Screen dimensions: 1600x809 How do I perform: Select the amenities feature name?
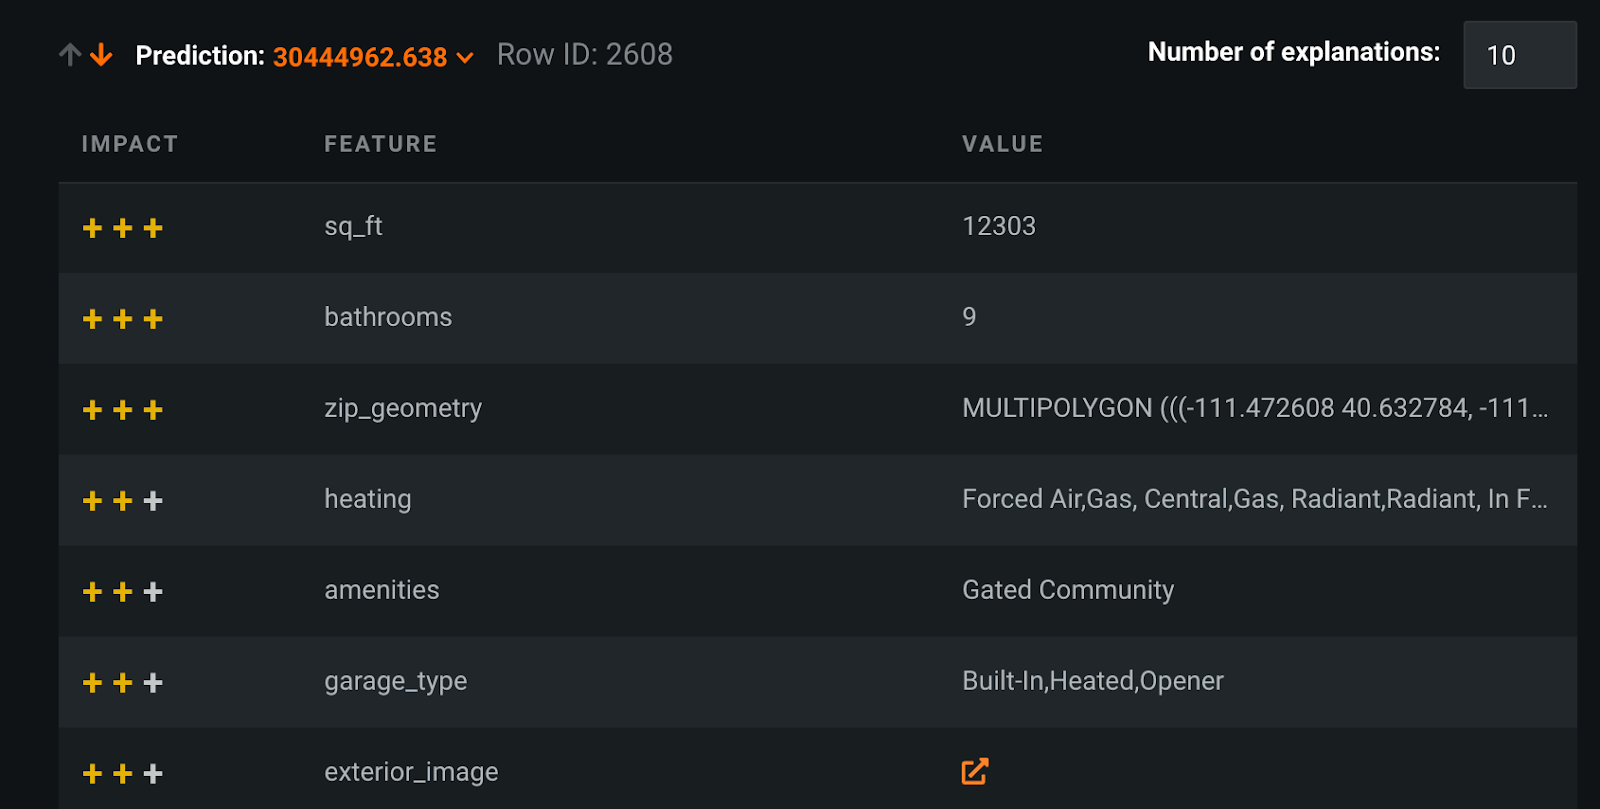coord(382,590)
